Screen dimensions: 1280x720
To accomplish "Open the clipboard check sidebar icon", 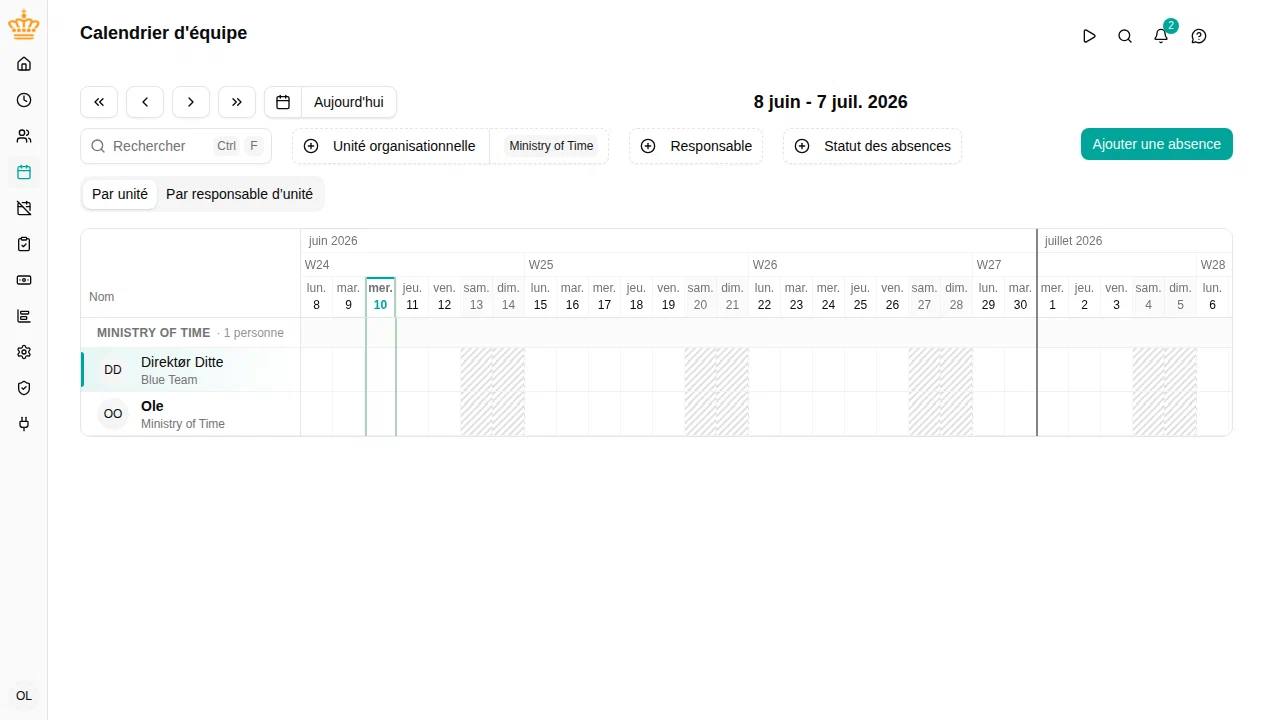I will 24,244.
